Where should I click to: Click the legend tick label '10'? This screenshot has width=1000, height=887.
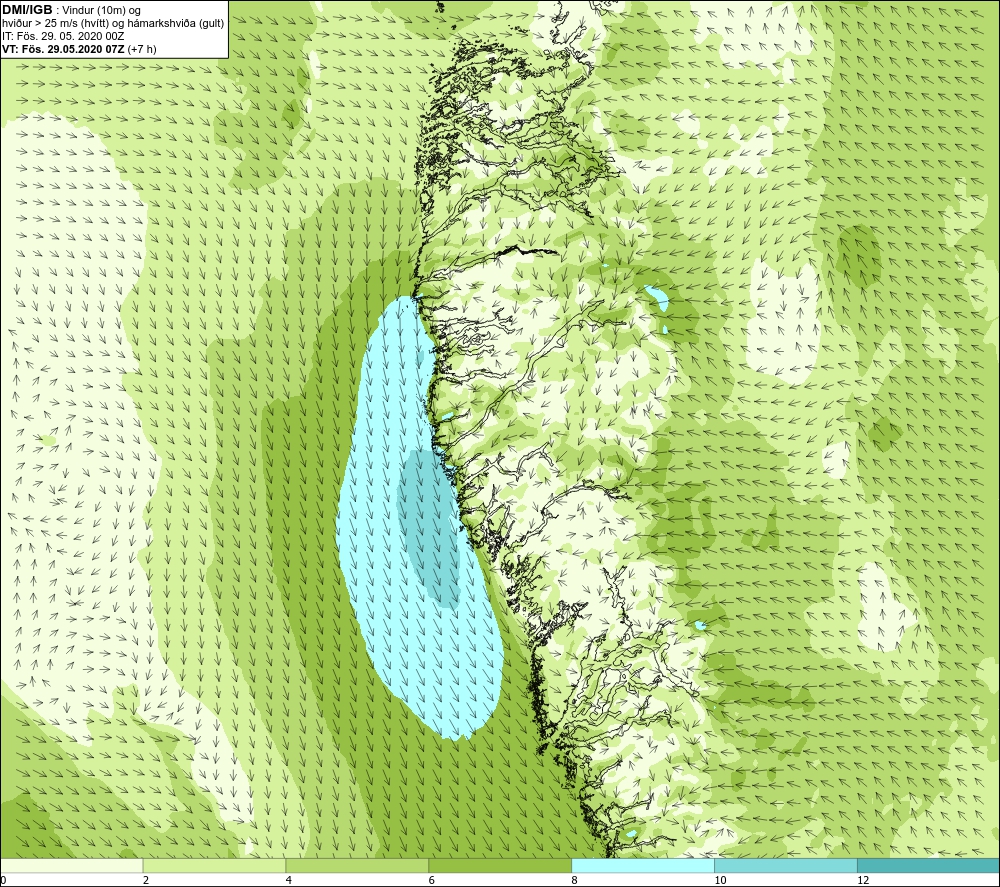pos(720,880)
